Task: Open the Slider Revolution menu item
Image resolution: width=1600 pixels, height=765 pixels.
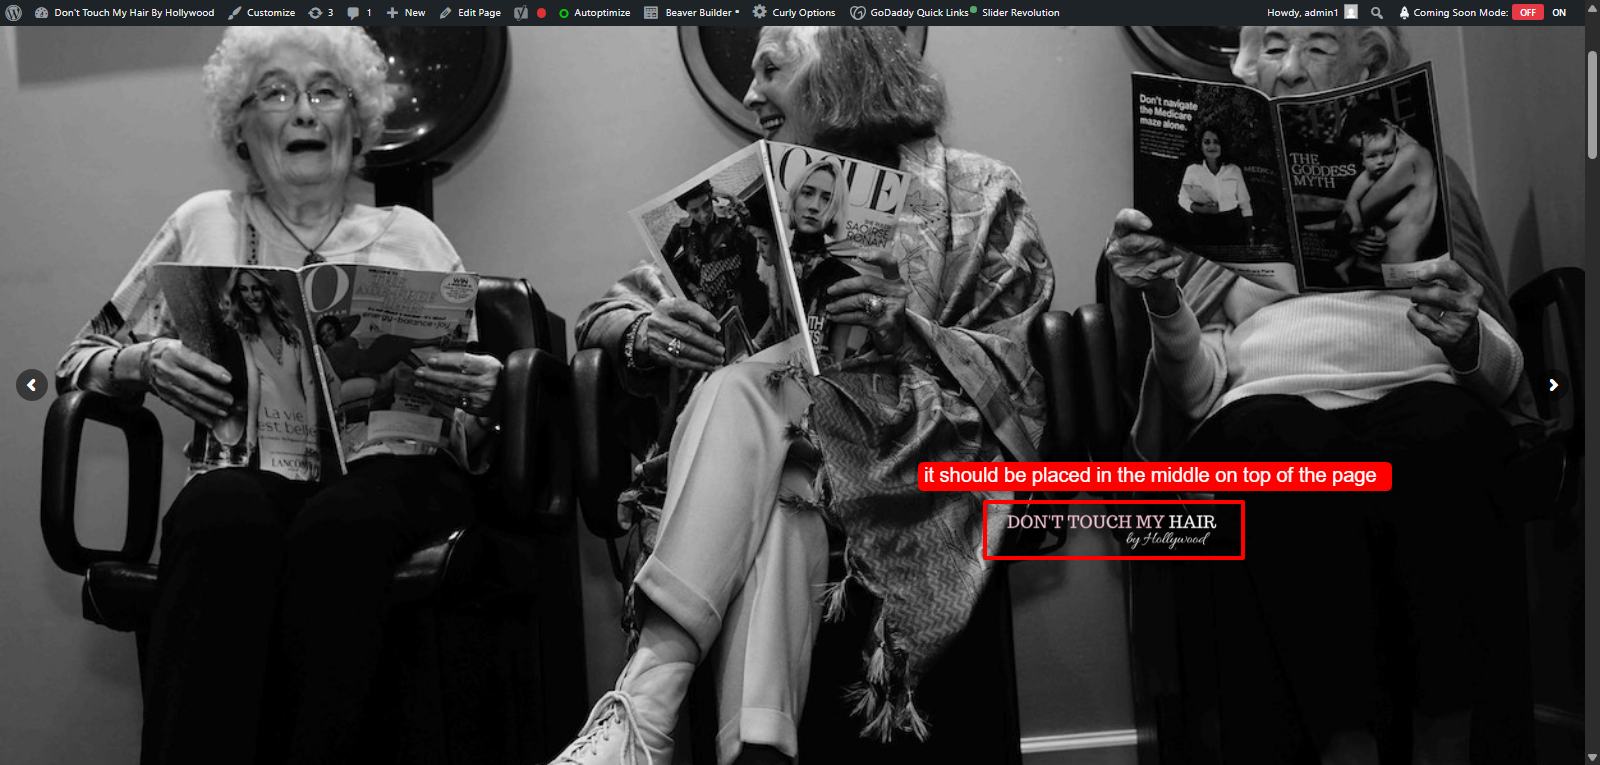Action: (x=1020, y=13)
